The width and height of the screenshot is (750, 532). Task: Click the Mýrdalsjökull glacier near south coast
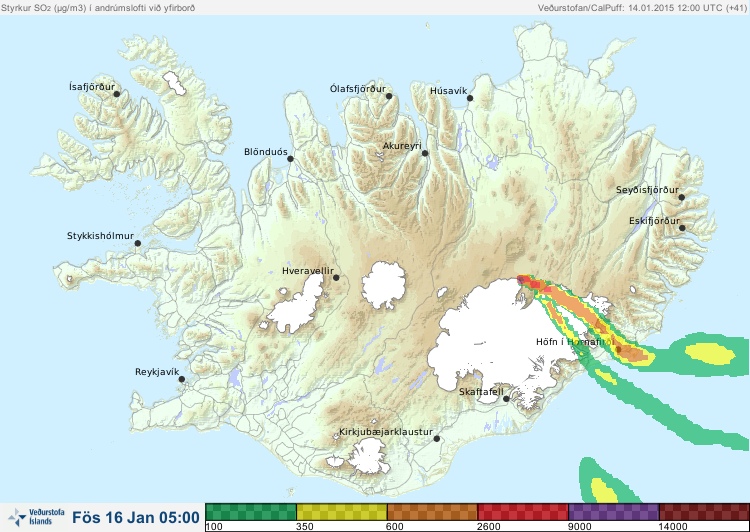[x=367, y=455]
